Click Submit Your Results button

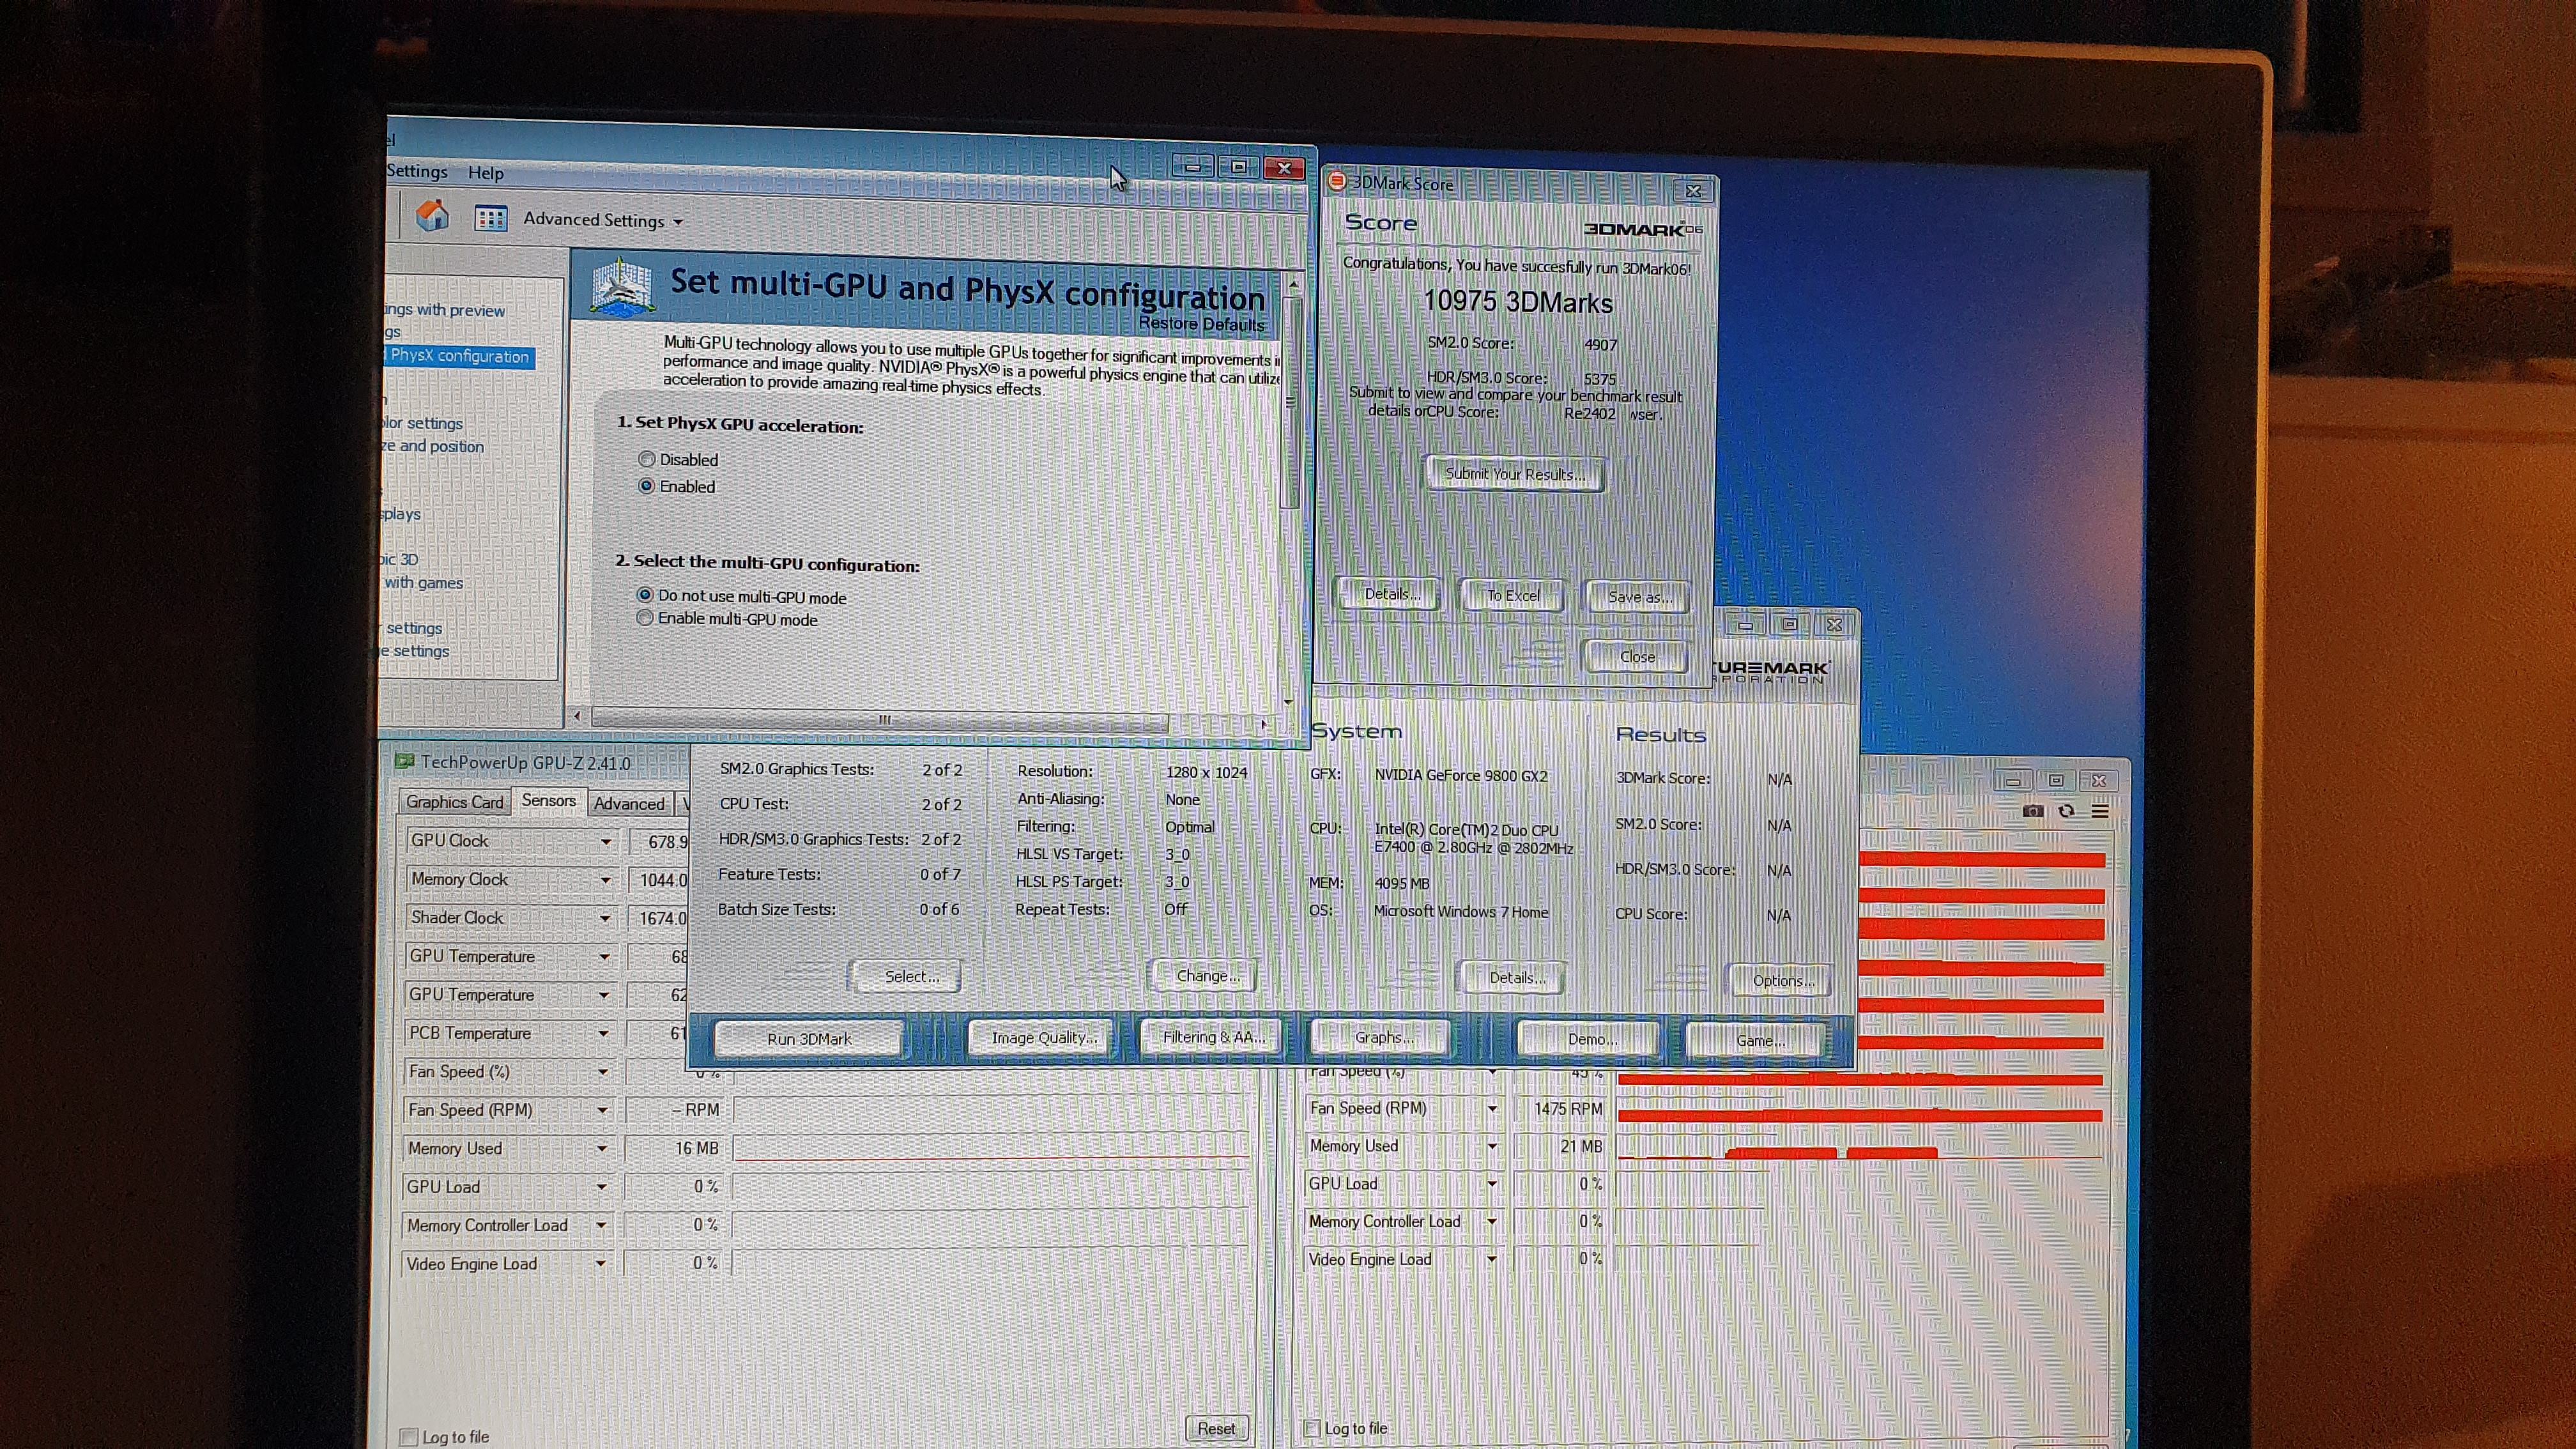1514,474
